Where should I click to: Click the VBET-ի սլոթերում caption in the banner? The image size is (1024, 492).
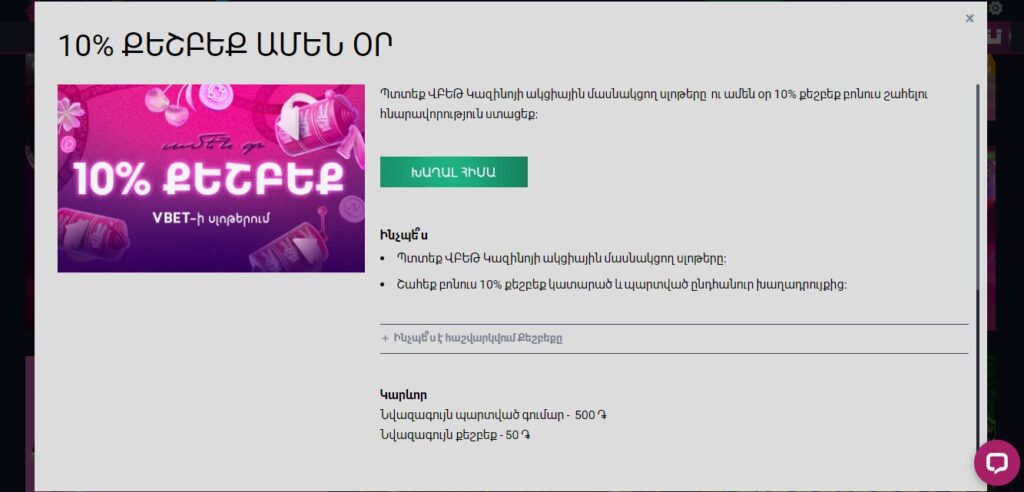pyautogui.click(x=211, y=218)
